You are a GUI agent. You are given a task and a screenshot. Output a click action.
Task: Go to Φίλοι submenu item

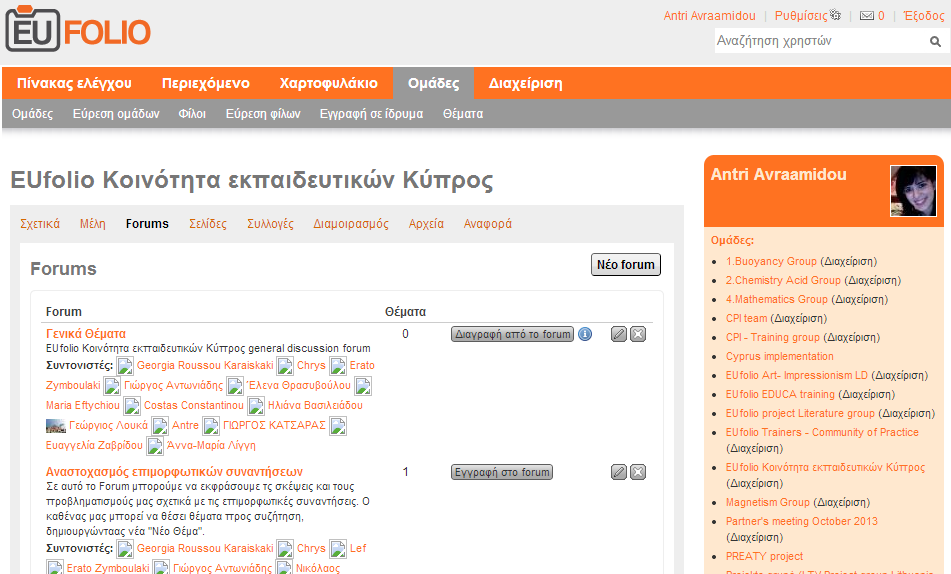[192, 113]
